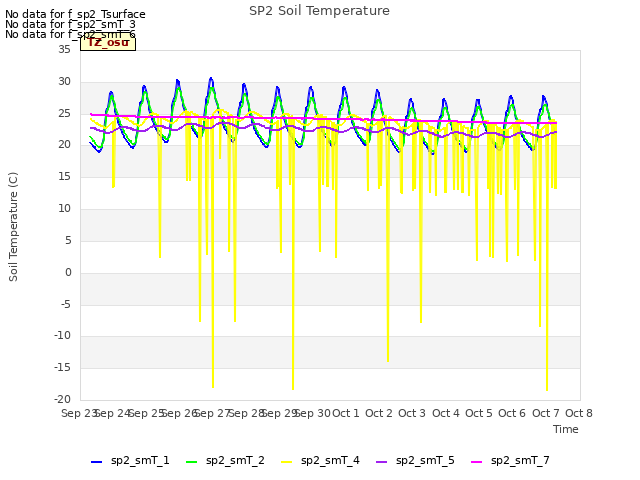Click the Oct 4 x-axis tick label
This screenshot has height=480, width=640.
tap(446, 413)
